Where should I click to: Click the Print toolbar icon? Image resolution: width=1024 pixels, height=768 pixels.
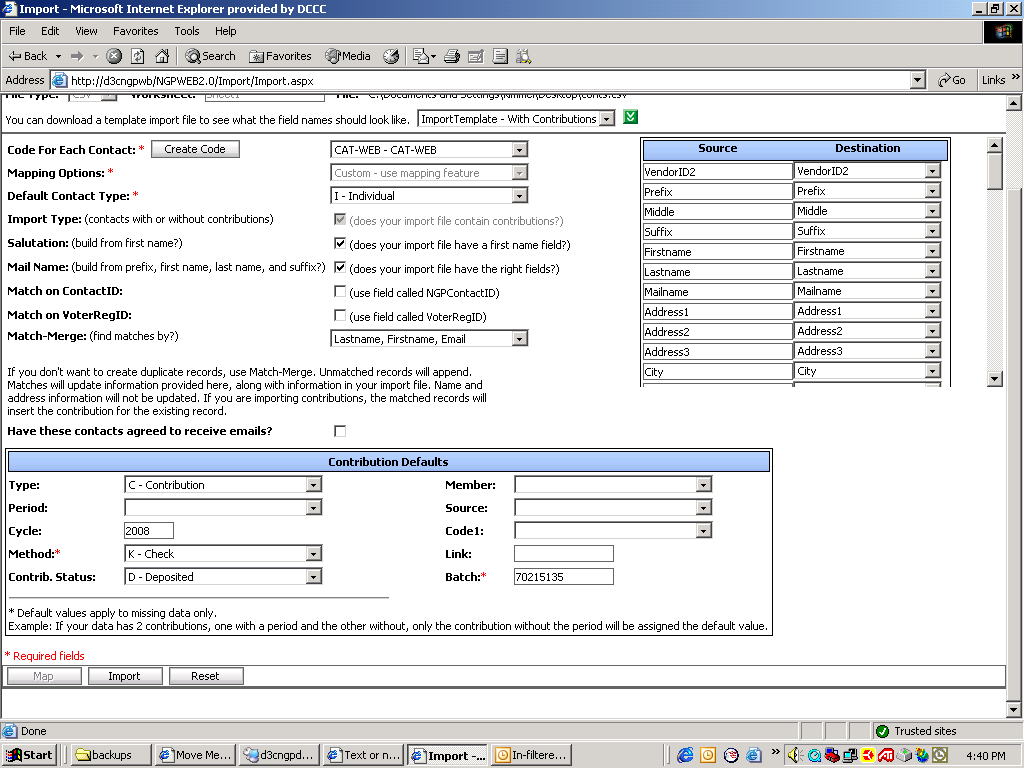(x=452, y=56)
